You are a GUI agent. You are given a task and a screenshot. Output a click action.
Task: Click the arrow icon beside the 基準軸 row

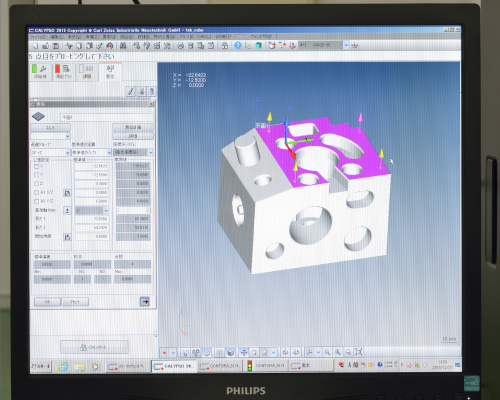(x=67, y=210)
